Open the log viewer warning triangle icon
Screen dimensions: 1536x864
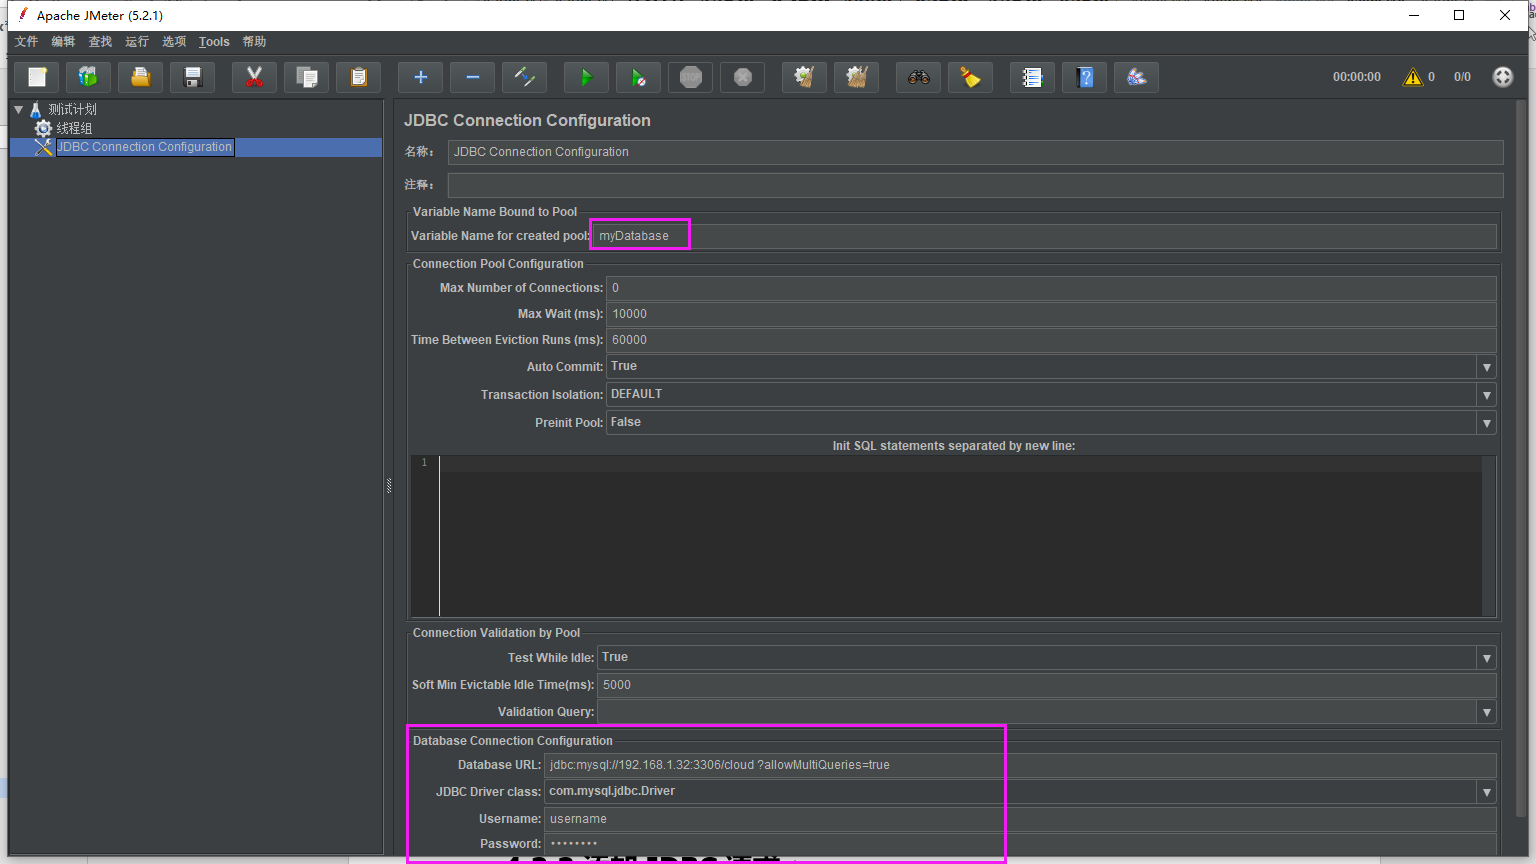pos(1413,77)
